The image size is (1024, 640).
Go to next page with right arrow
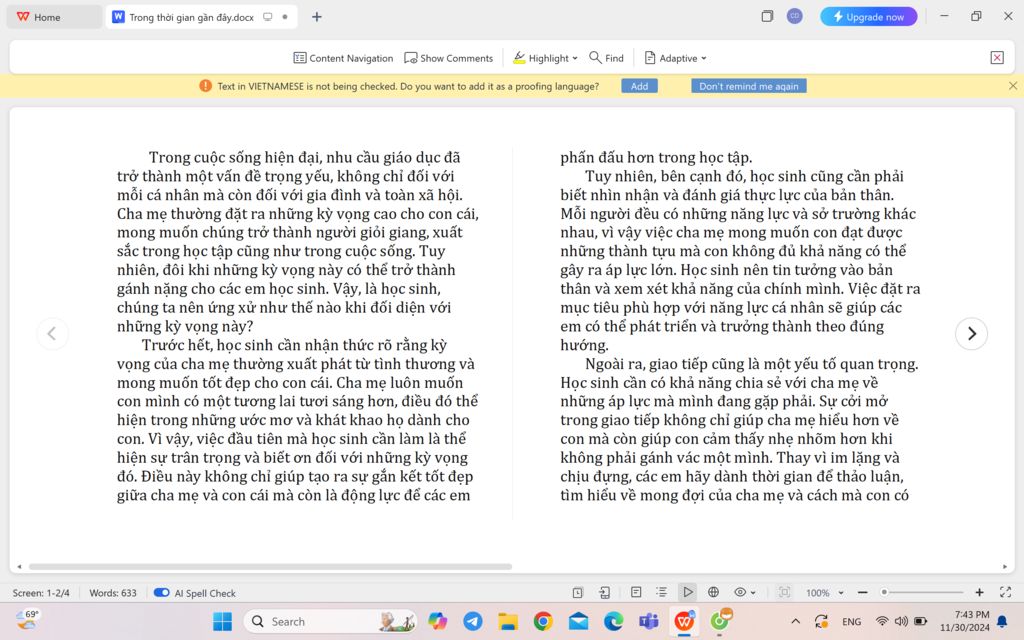[x=971, y=334]
